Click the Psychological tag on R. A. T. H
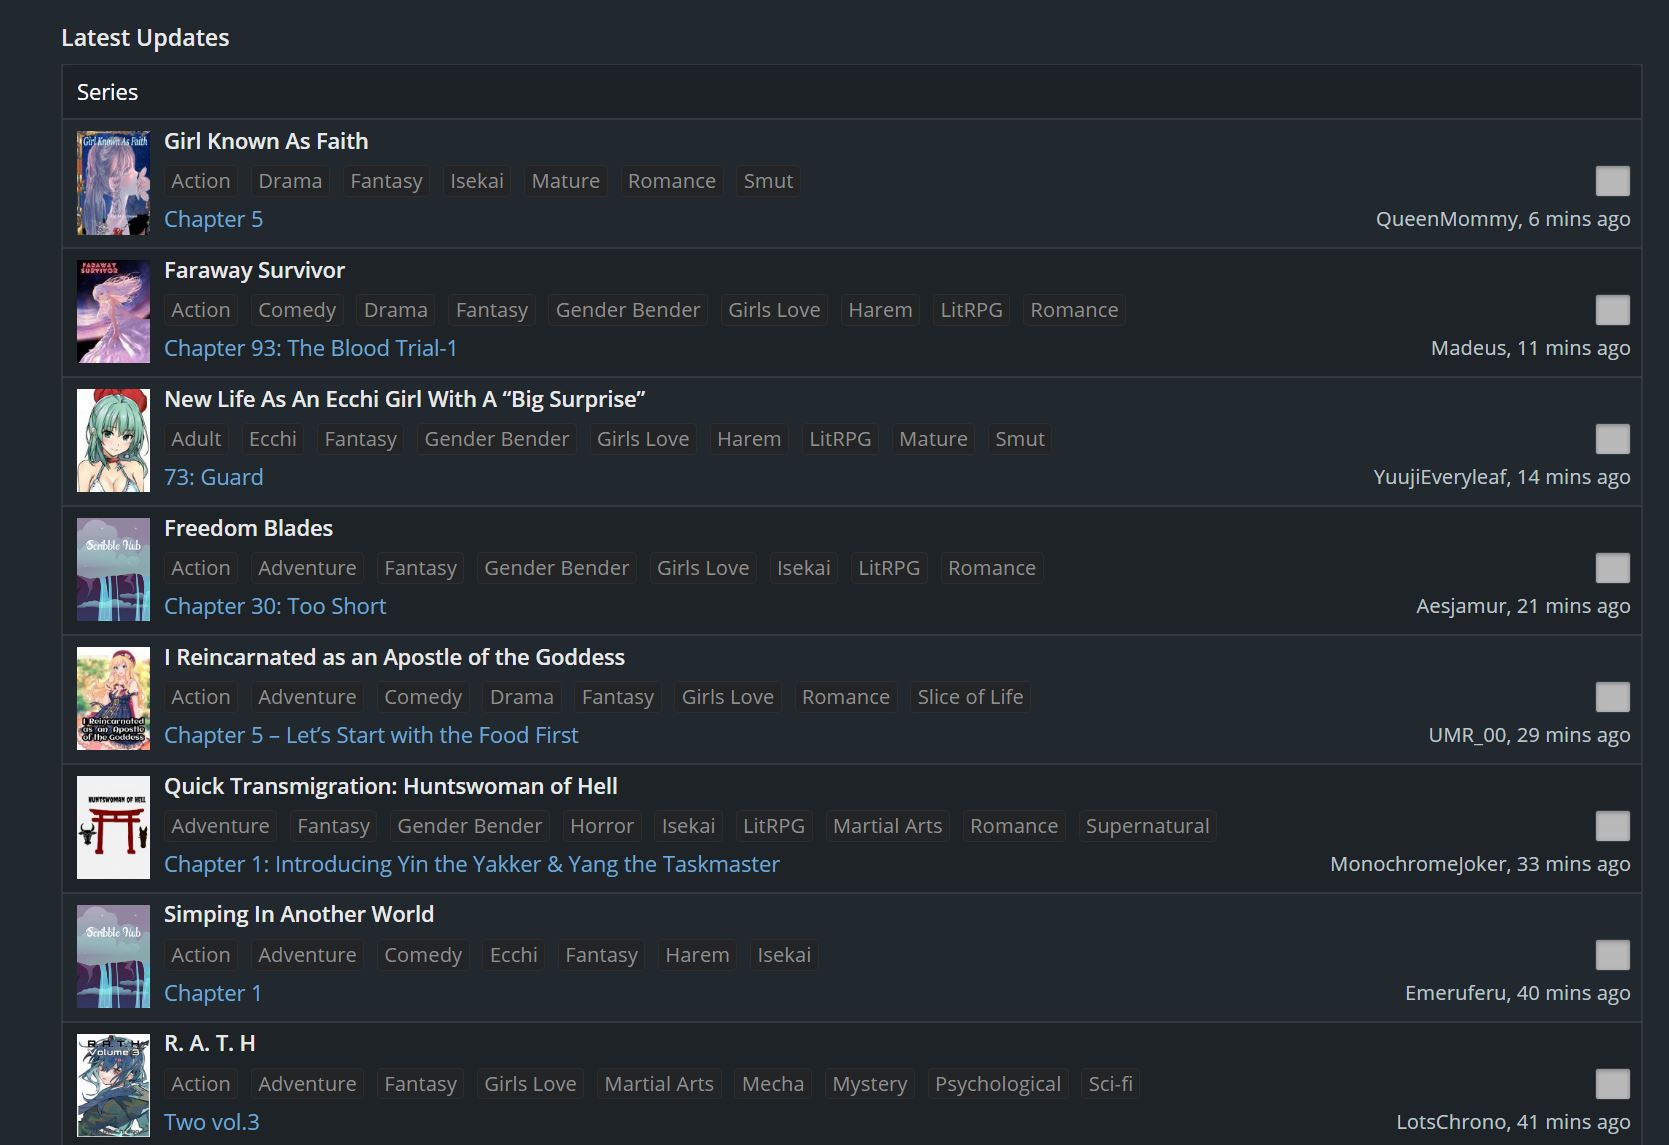Screen dimensions: 1669x1145 coord(997,1084)
